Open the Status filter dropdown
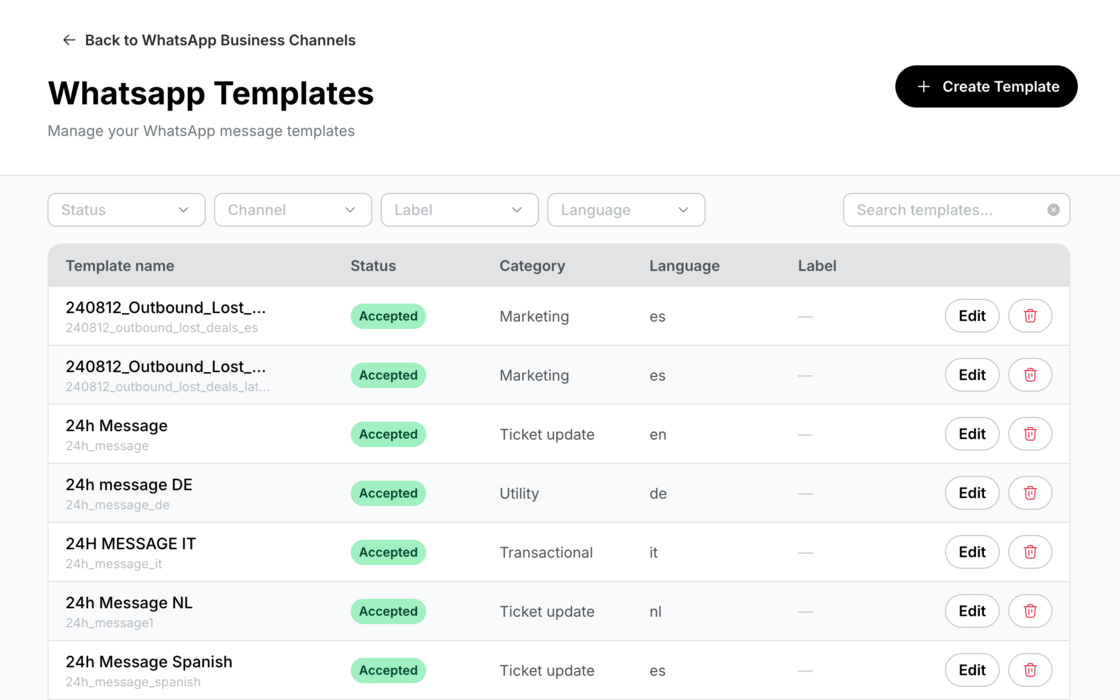 [x=126, y=210]
